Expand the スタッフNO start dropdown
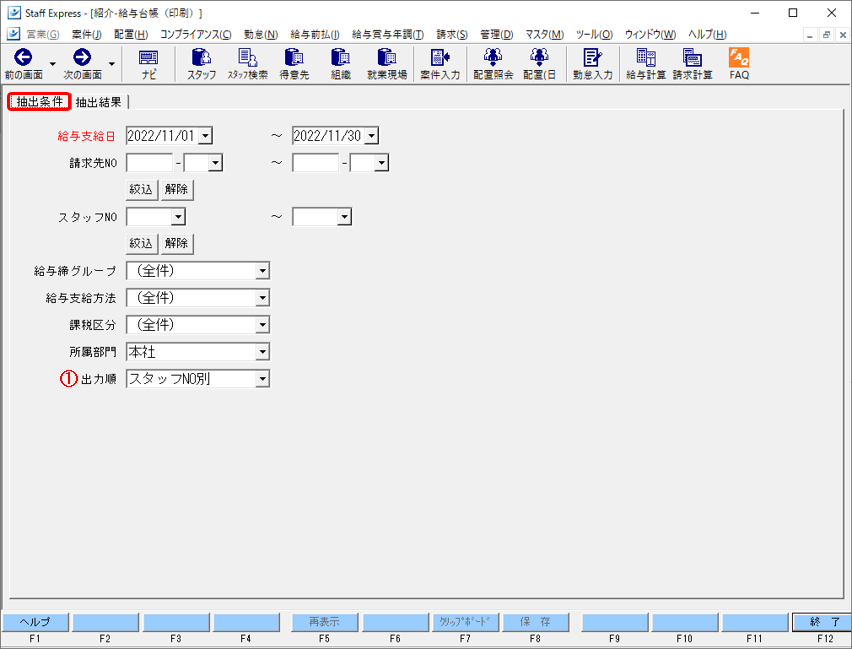 point(178,217)
